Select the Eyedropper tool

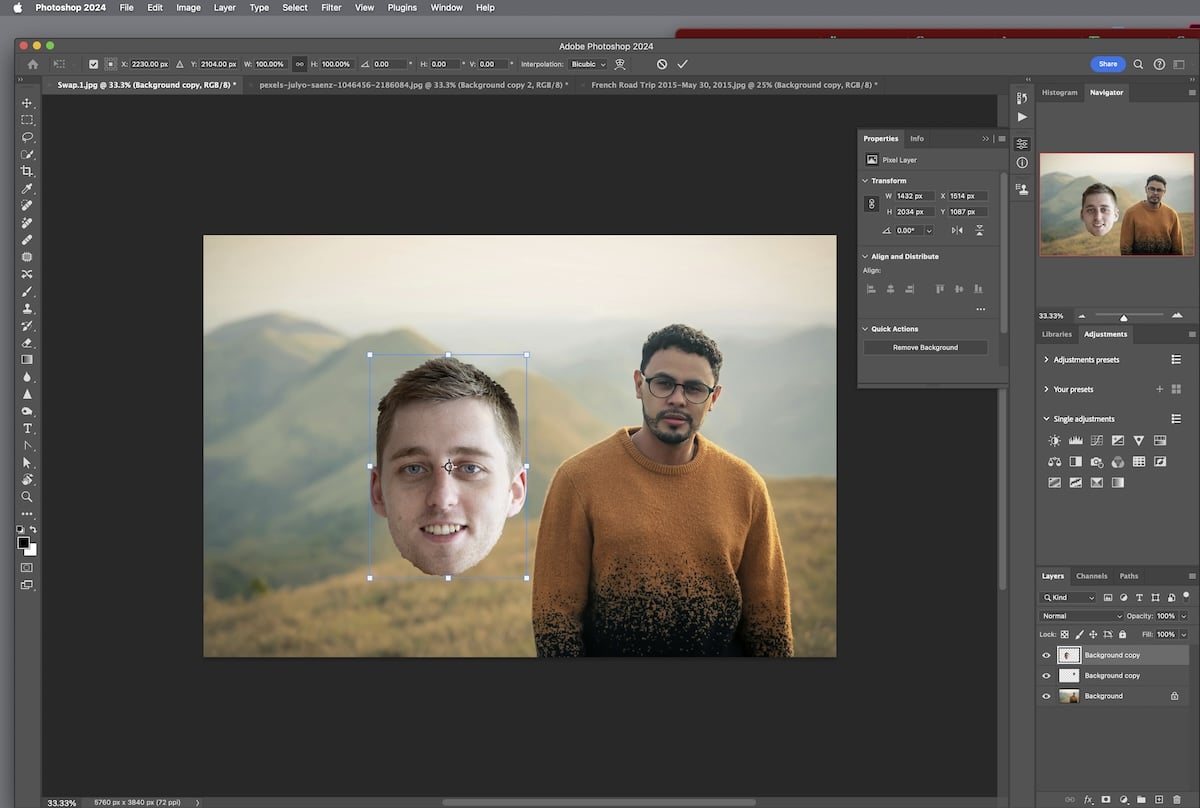tap(28, 188)
